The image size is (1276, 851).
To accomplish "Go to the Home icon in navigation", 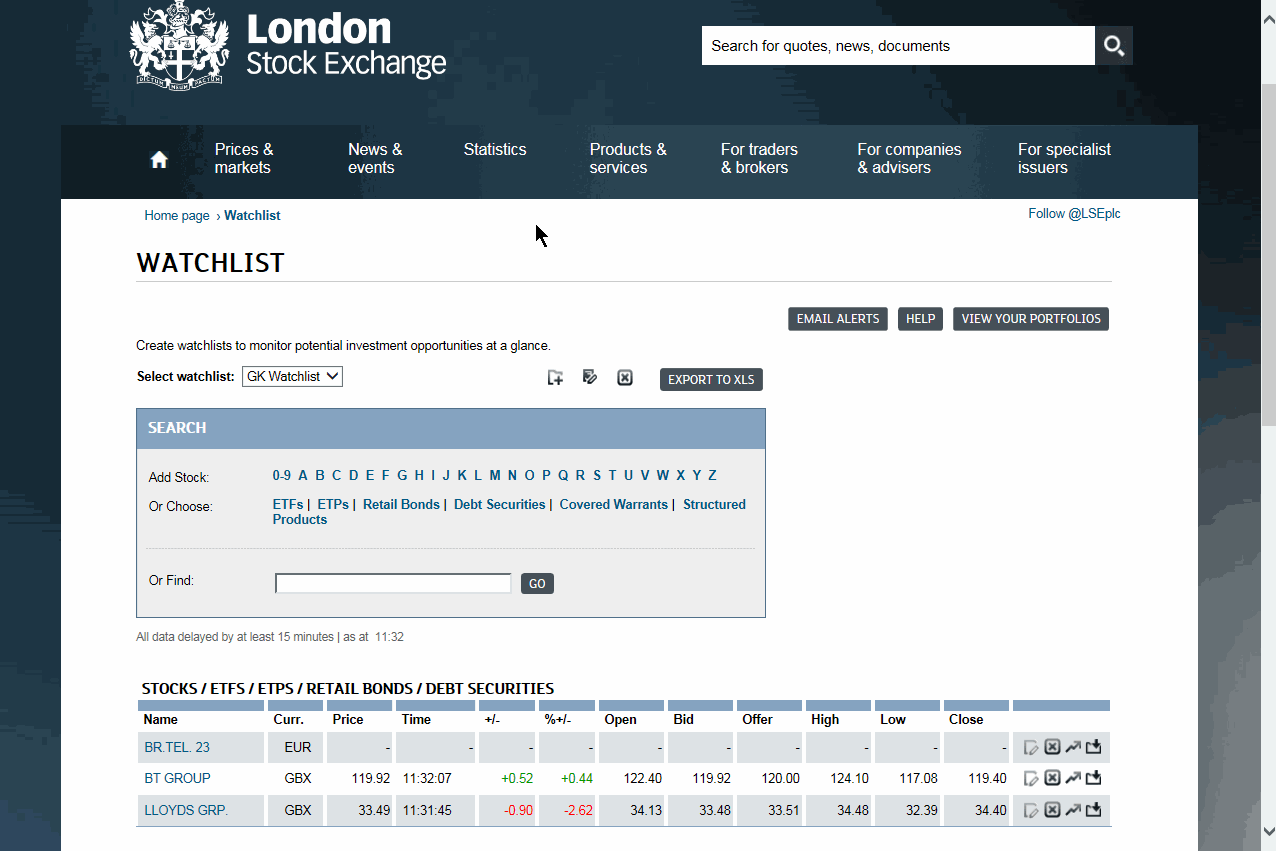I will (159, 160).
